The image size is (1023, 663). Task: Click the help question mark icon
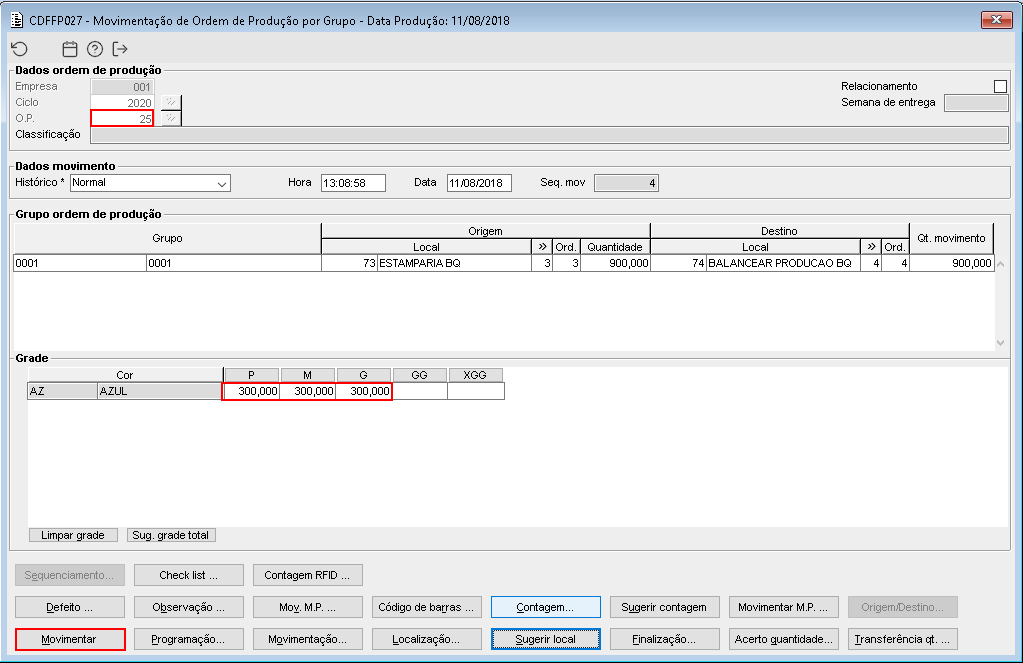(x=95, y=49)
